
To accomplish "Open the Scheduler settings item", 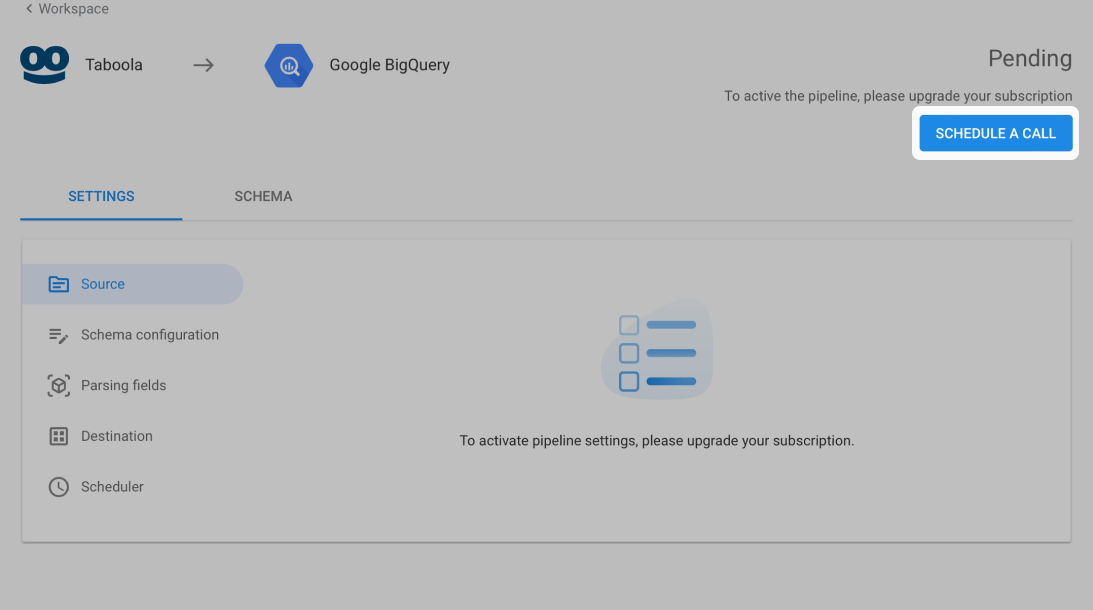I will [132, 487].
